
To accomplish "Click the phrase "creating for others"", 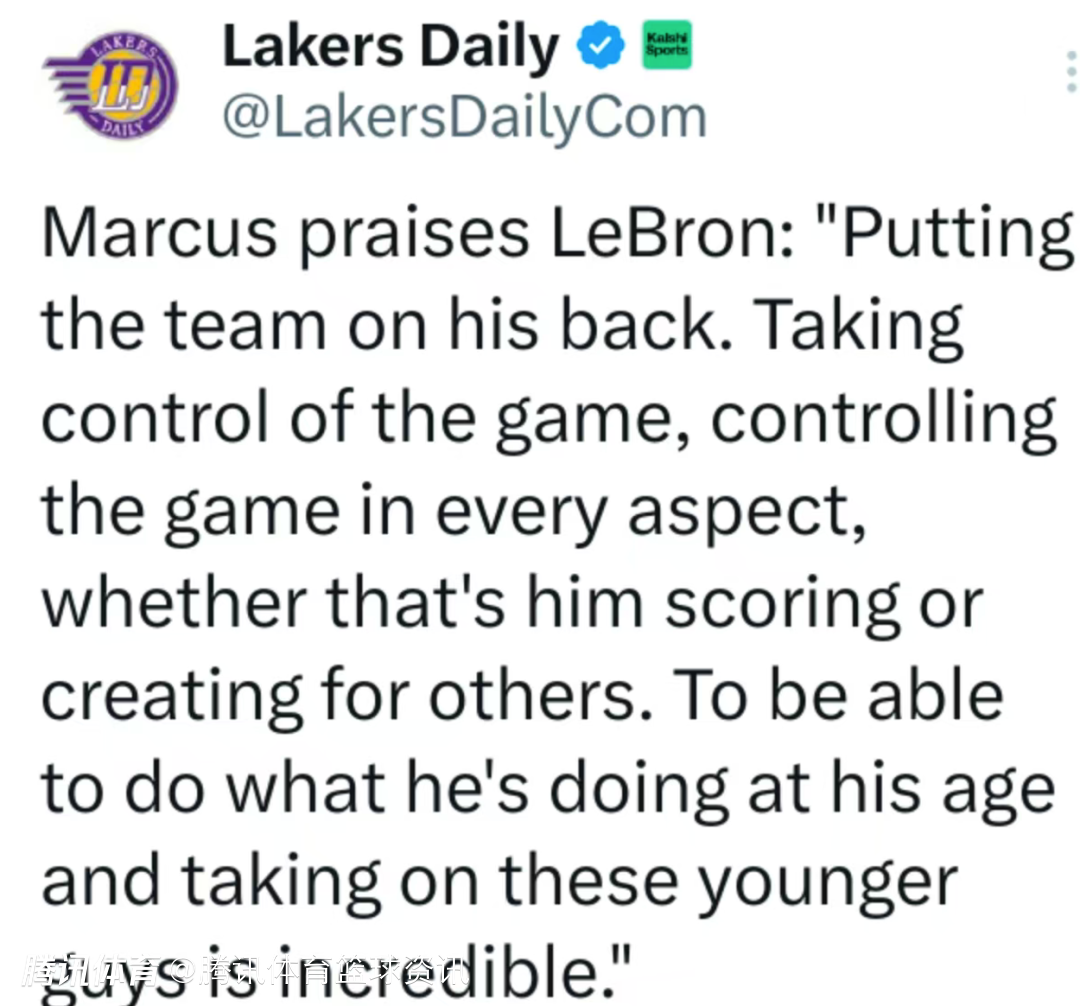I will tap(338, 697).
